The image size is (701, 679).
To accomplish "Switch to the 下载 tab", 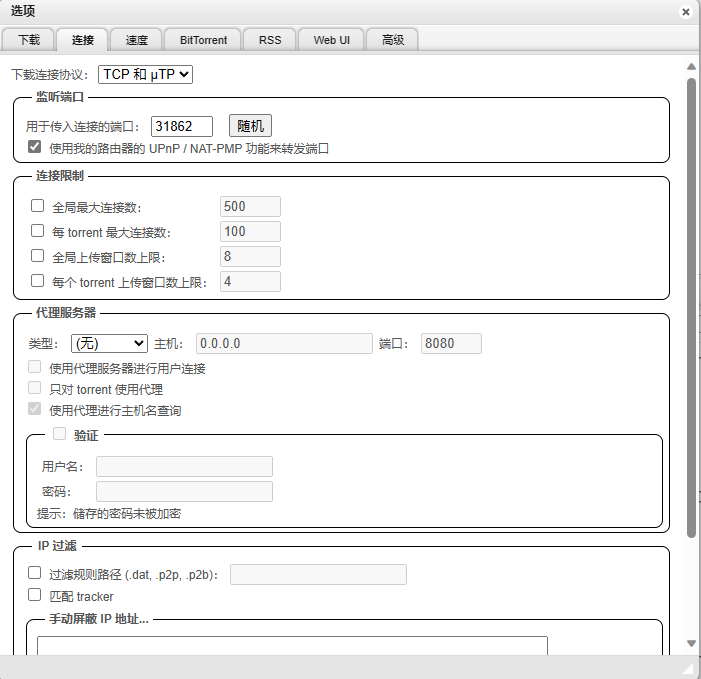I will (x=29, y=40).
